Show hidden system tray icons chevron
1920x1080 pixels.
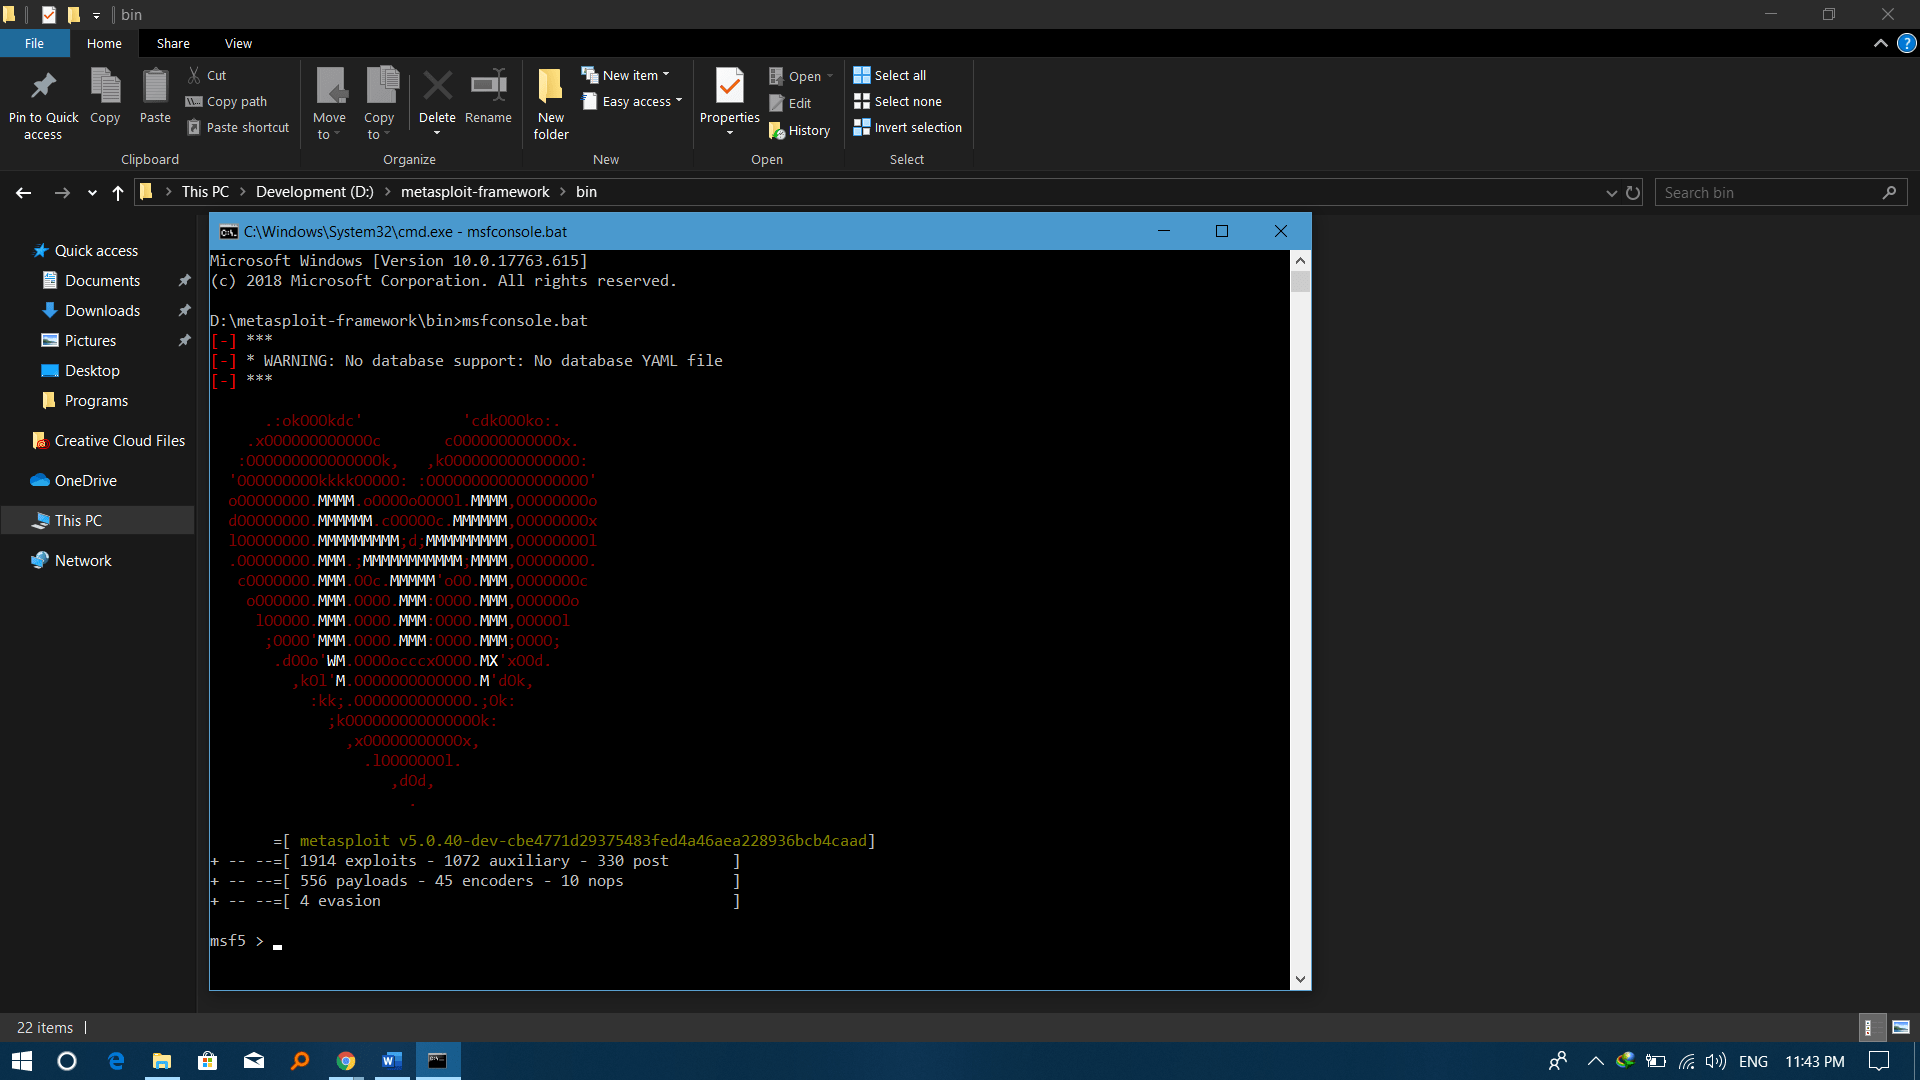click(1595, 1061)
